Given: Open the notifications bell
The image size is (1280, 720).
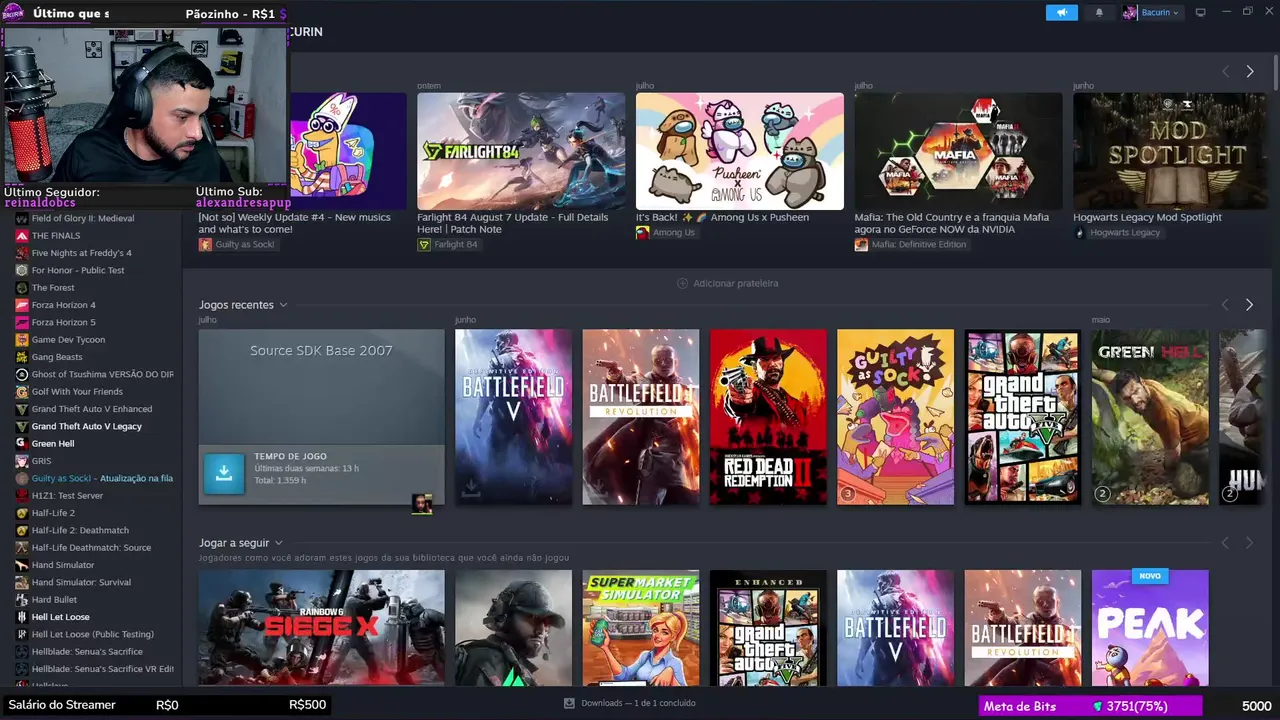Looking at the screenshot, I should click(1099, 13).
